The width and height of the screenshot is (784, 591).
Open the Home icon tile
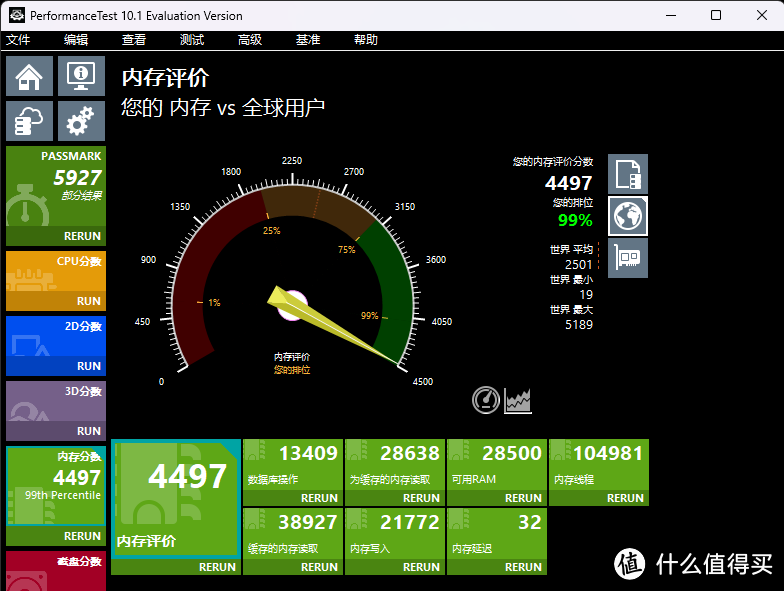tap(30, 76)
